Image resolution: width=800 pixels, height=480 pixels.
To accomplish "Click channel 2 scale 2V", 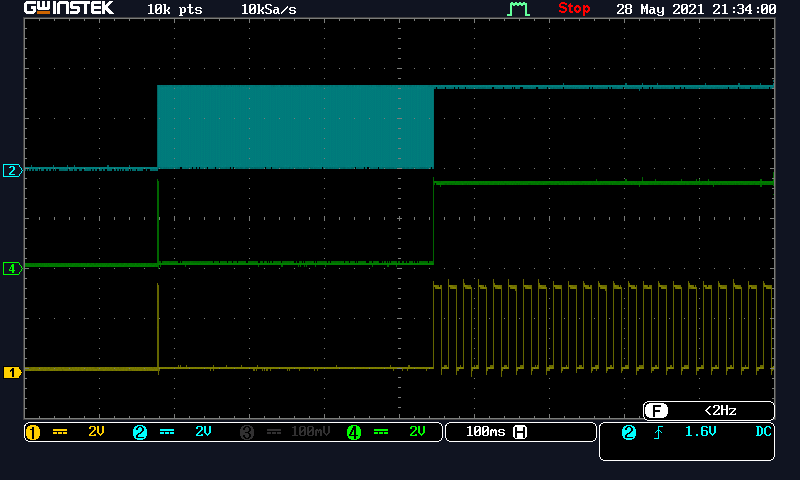I will point(203,432).
